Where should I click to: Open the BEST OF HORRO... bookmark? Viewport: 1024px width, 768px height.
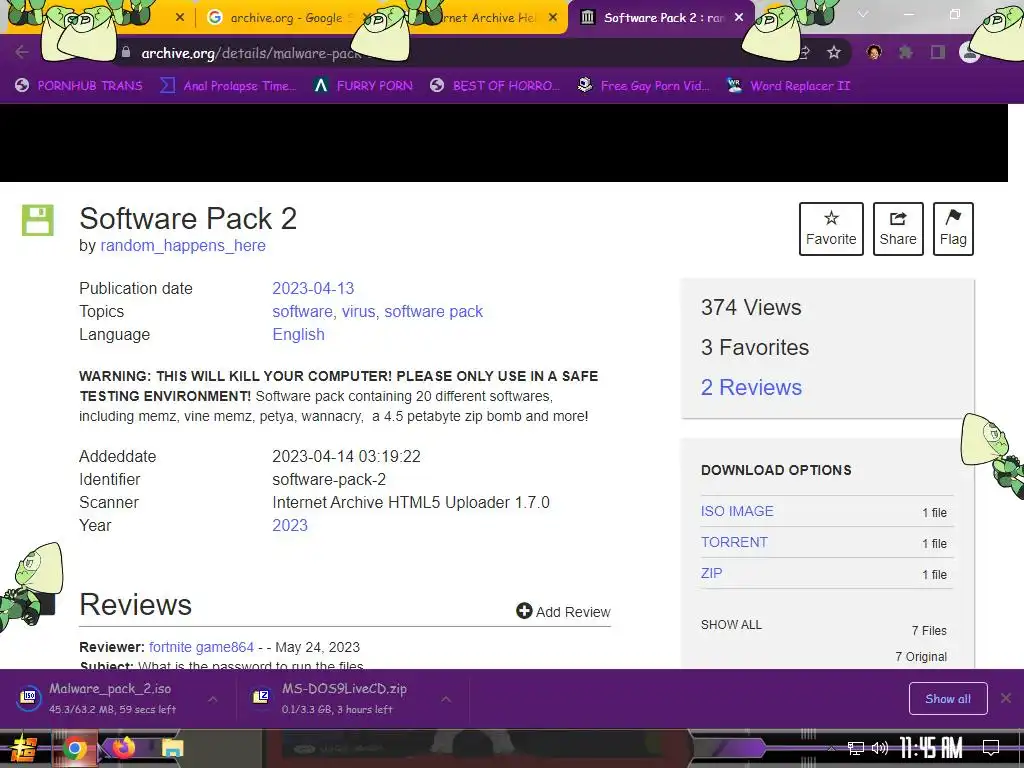coord(495,86)
